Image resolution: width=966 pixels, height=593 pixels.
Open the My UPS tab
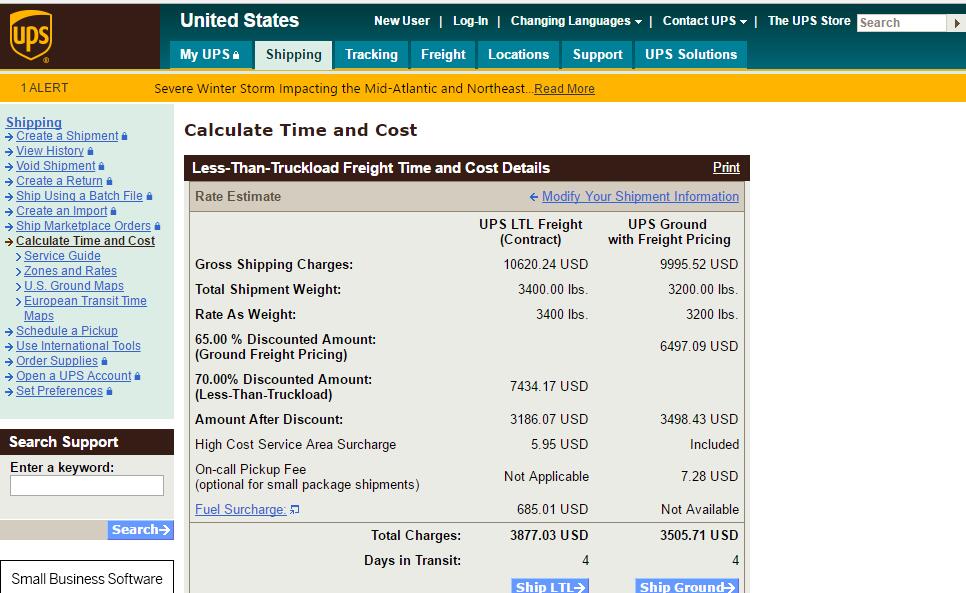point(209,55)
